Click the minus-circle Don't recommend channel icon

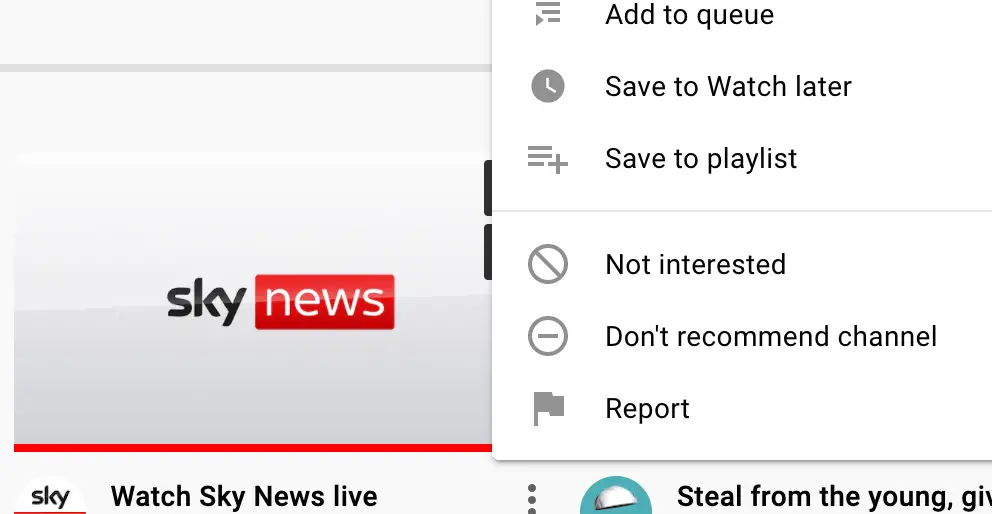[x=547, y=337]
